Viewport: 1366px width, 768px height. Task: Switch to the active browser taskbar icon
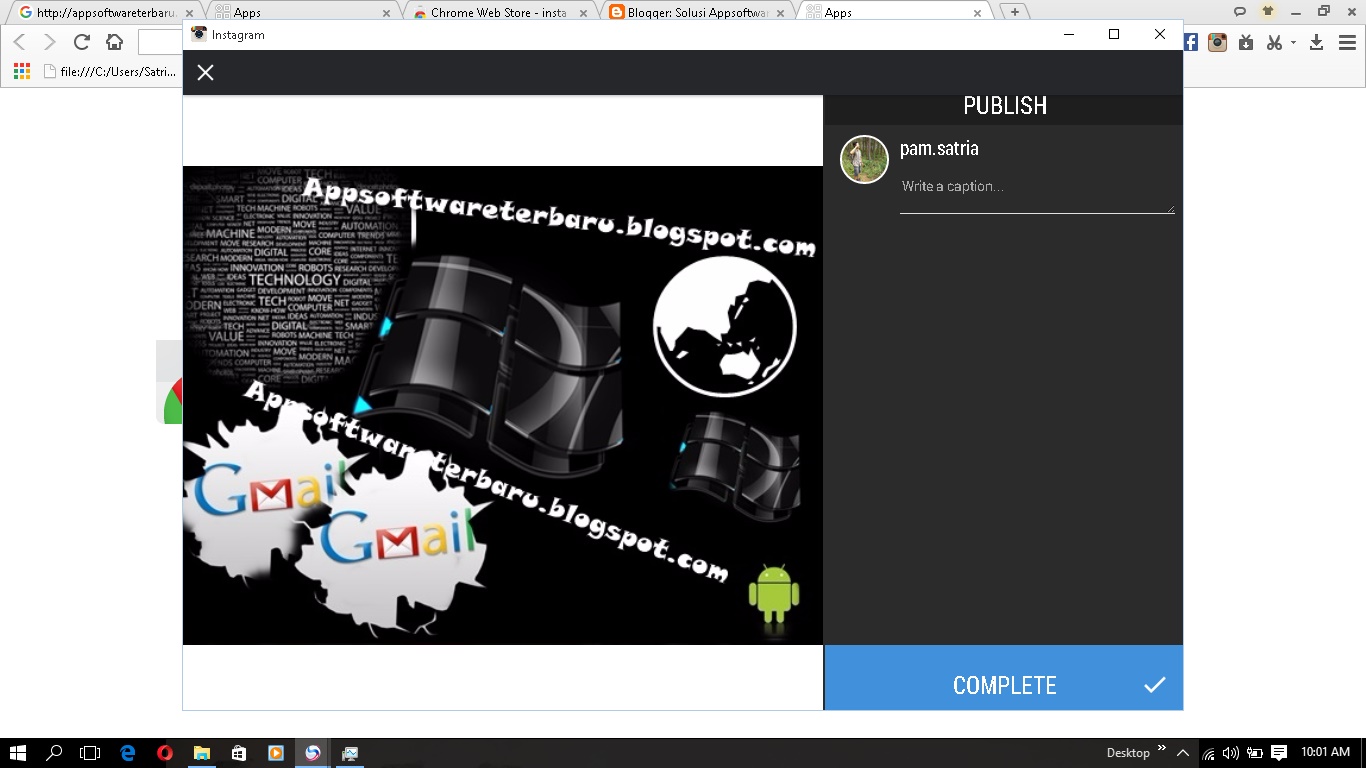click(x=313, y=753)
